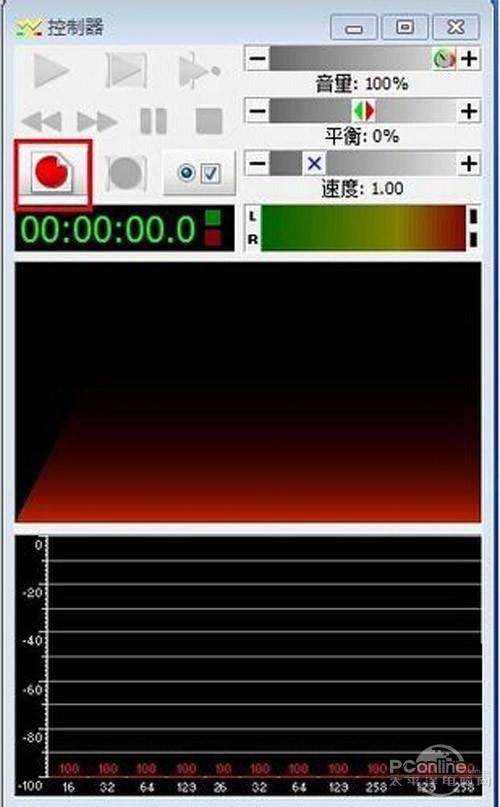Shift balance right with the plus button

469,111
